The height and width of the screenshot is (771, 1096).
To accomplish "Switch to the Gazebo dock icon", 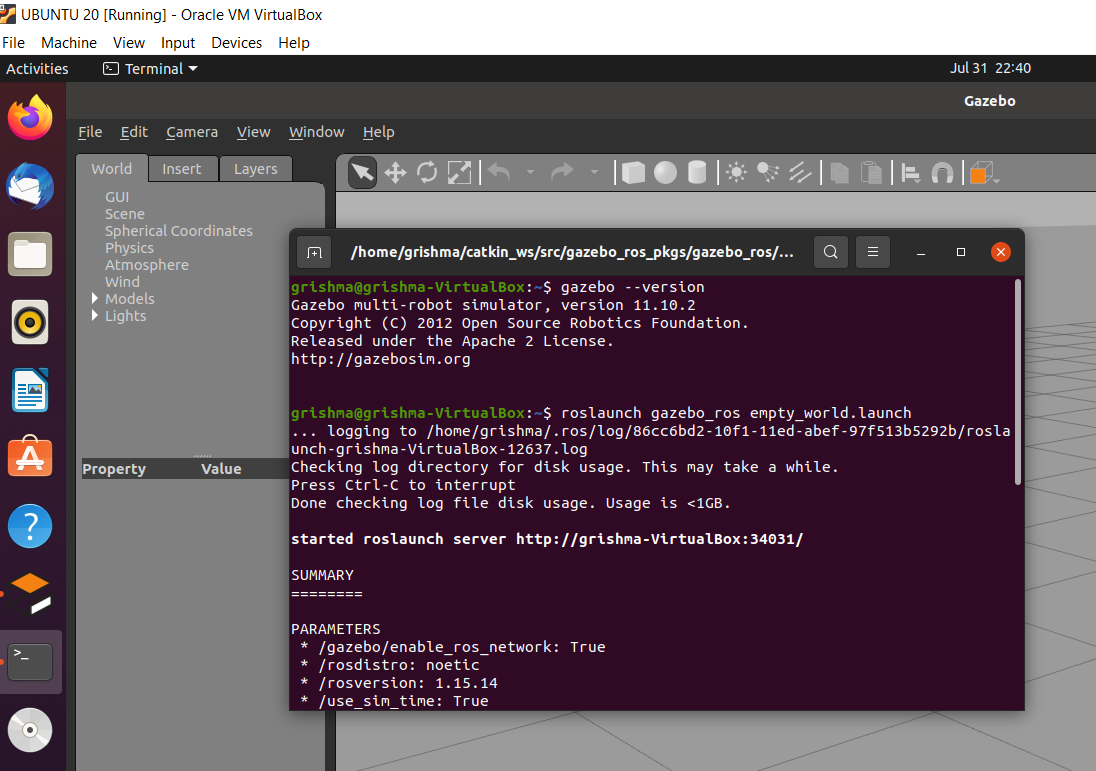I will coord(30,594).
